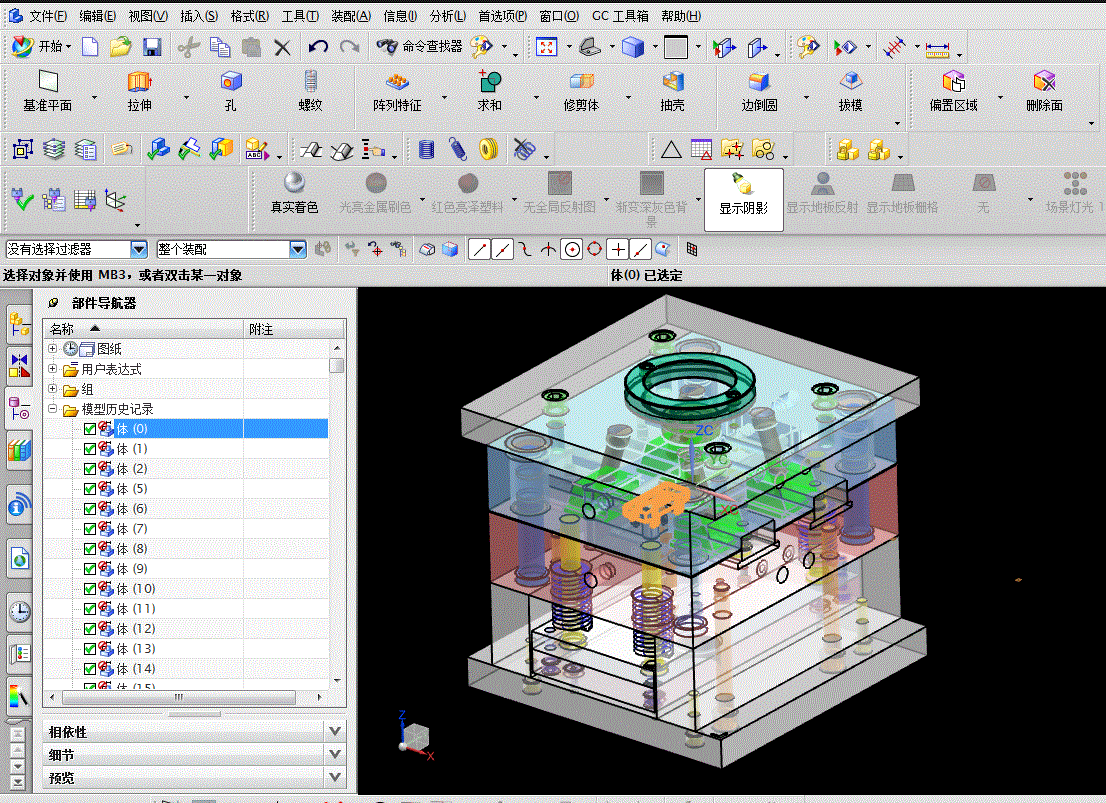Open the 编辑(E) menu
Viewport: 1106px width, 803px height.
[97, 16]
